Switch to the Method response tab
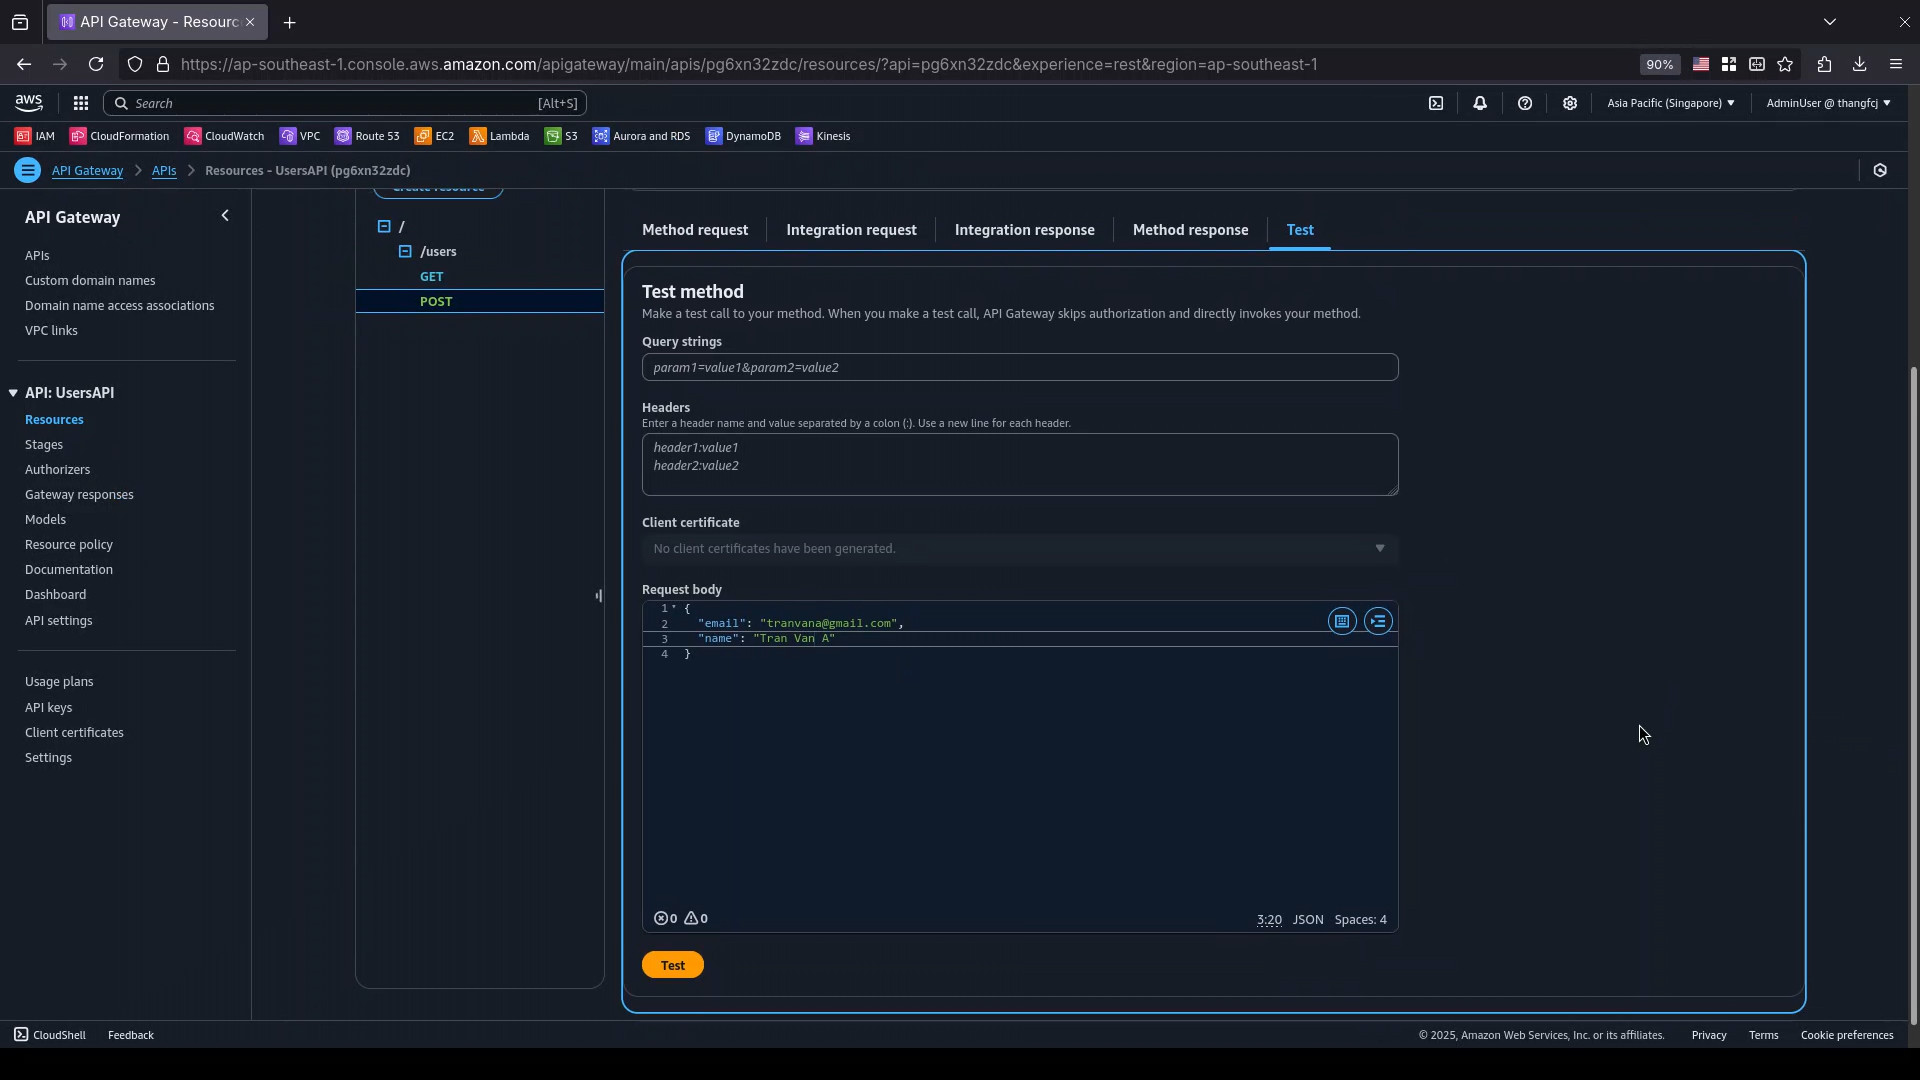This screenshot has width=1920, height=1080. click(1190, 230)
